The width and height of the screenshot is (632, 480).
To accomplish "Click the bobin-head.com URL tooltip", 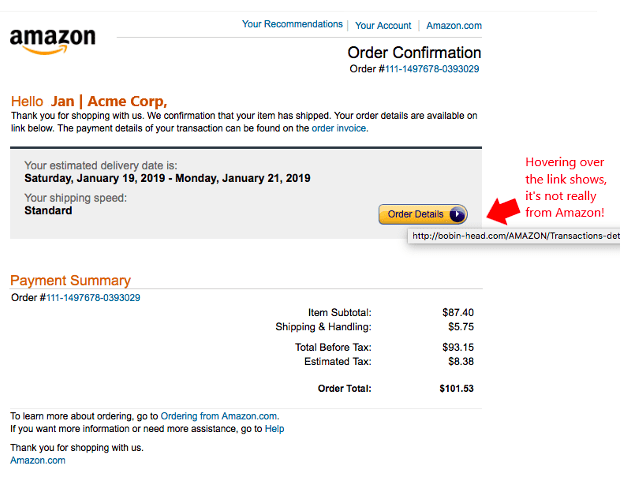I will [514, 236].
